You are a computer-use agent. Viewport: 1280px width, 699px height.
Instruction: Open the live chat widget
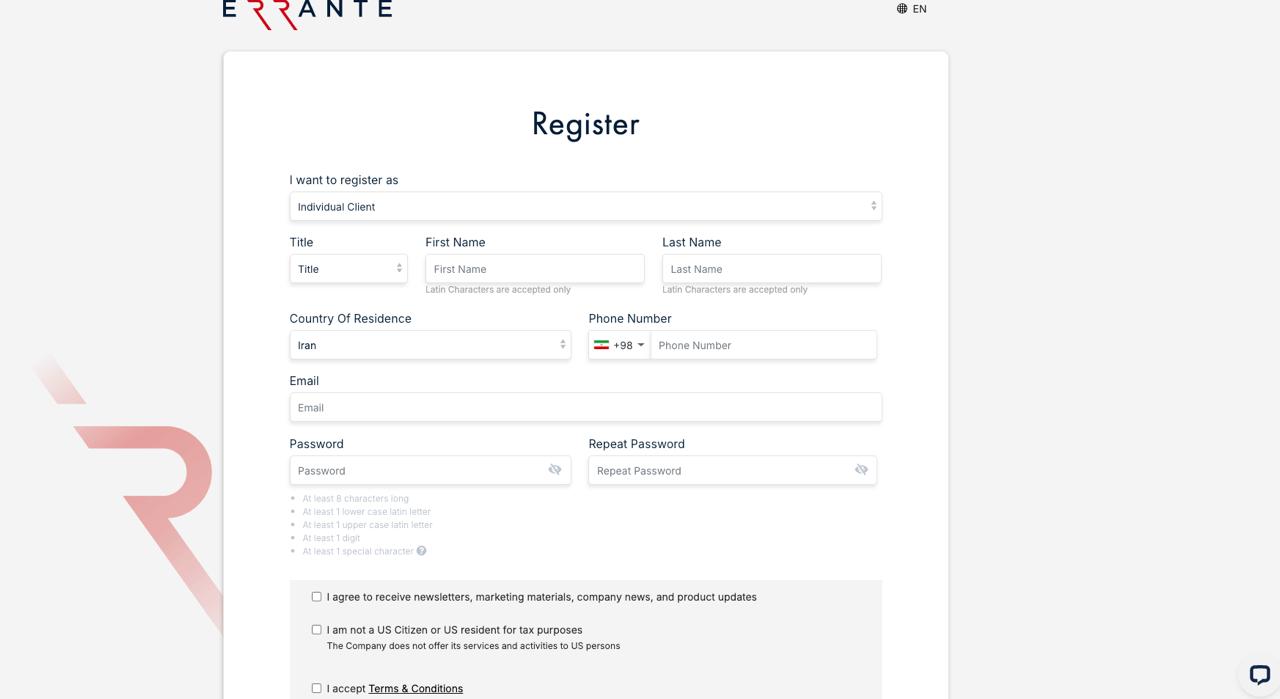1259,675
